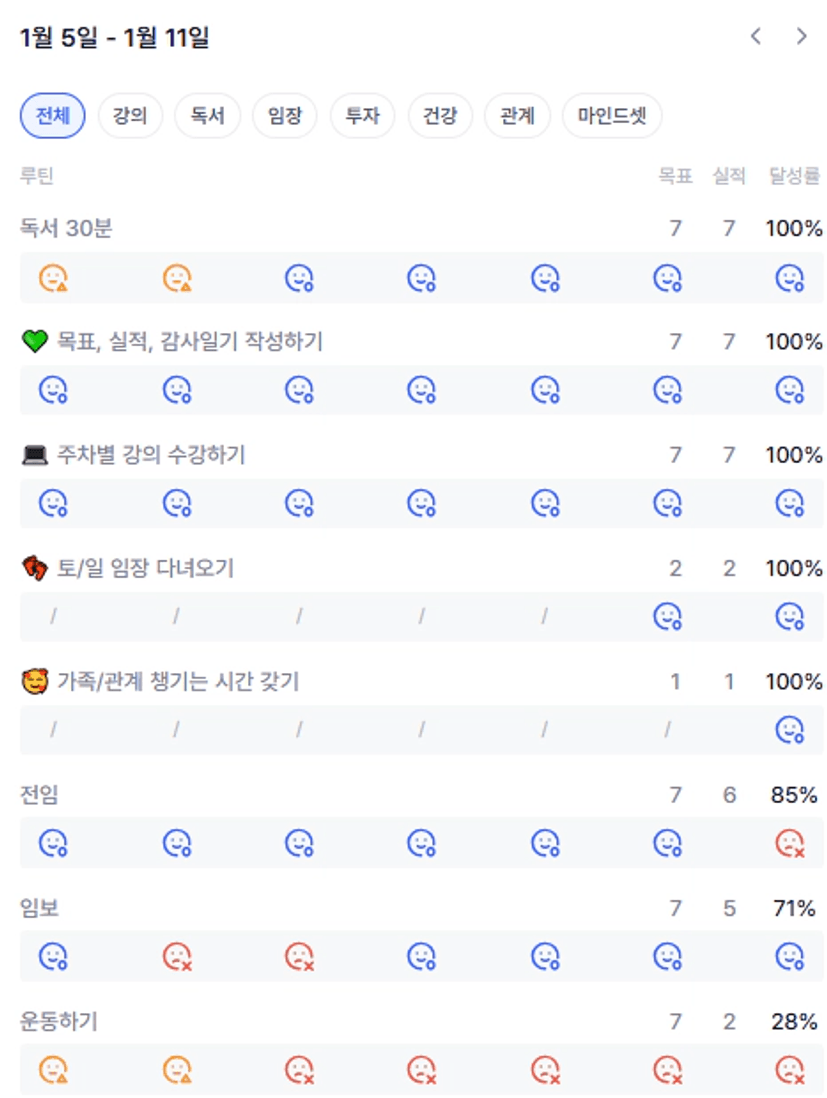Open the 토/일 임장 다녀오기 routine title

(x=145, y=569)
